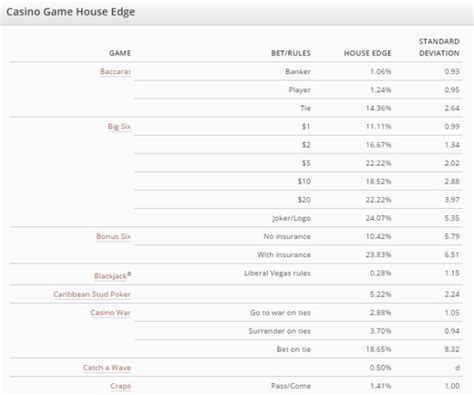Click the With insurance rule cell
Image resolution: width=474 pixels, height=395 pixels.
click(x=284, y=255)
